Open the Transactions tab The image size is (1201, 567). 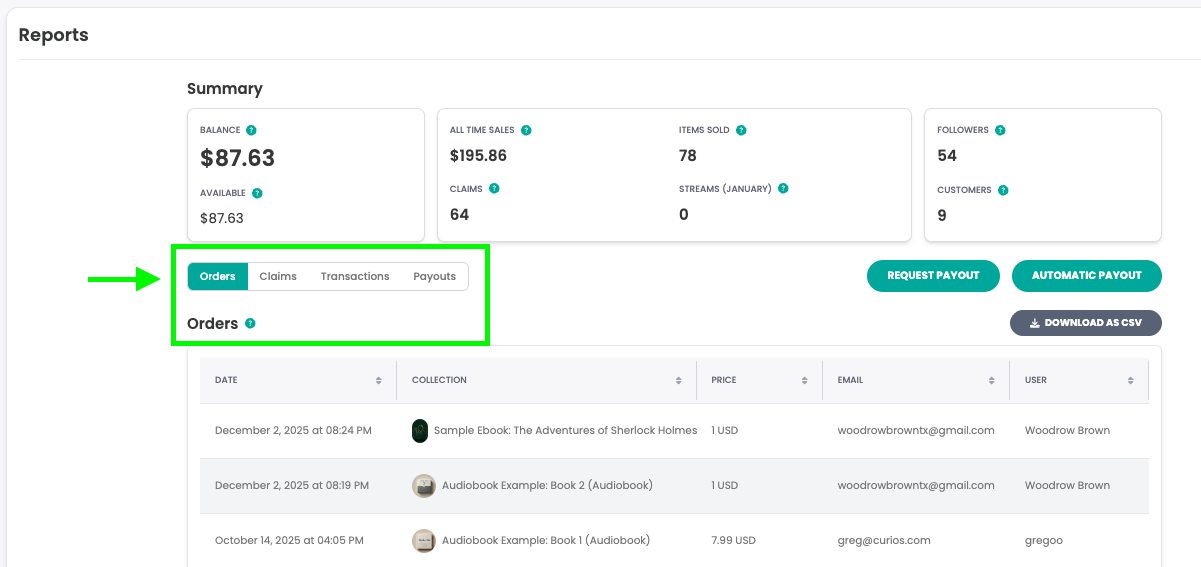pyautogui.click(x=355, y=276)
